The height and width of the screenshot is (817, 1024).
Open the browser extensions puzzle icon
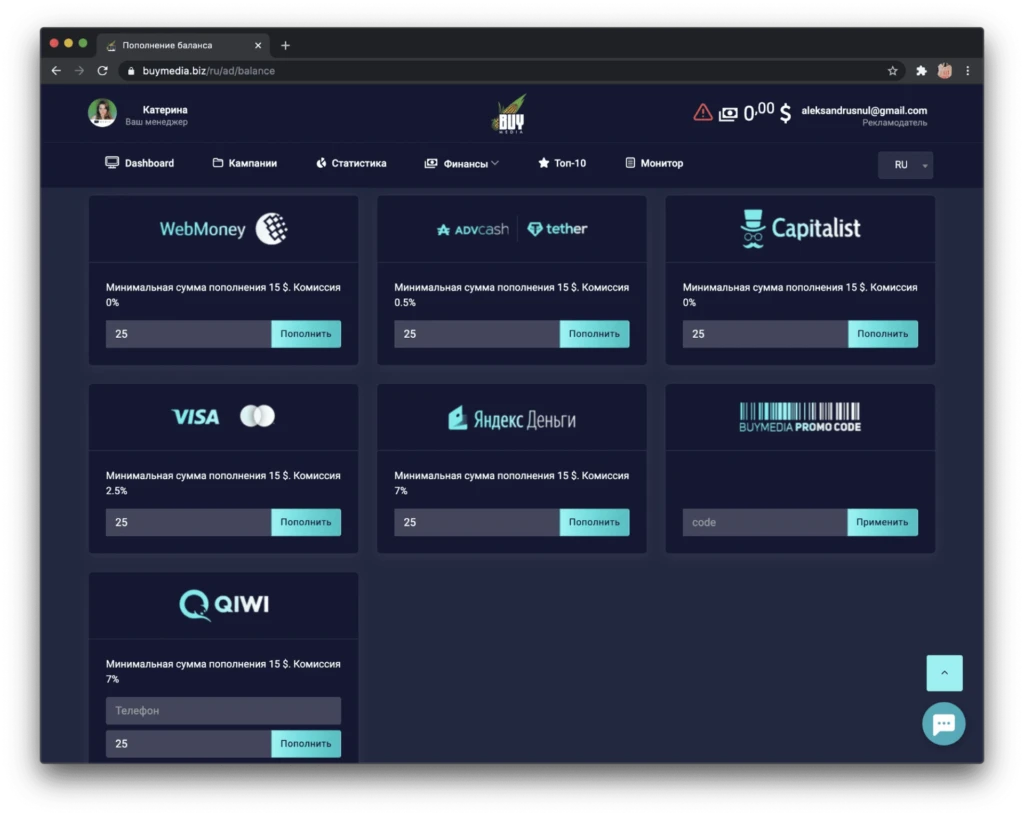pyautogui.click(x=921, y=71)
